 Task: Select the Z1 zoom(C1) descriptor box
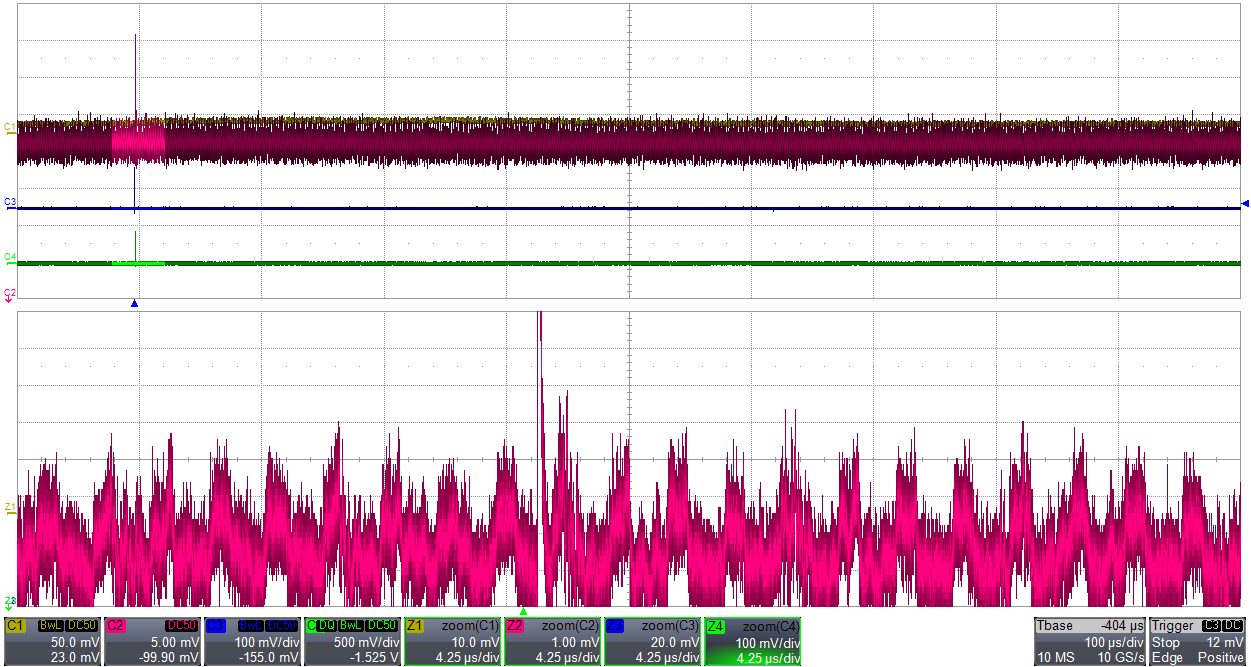click(452, 641)
